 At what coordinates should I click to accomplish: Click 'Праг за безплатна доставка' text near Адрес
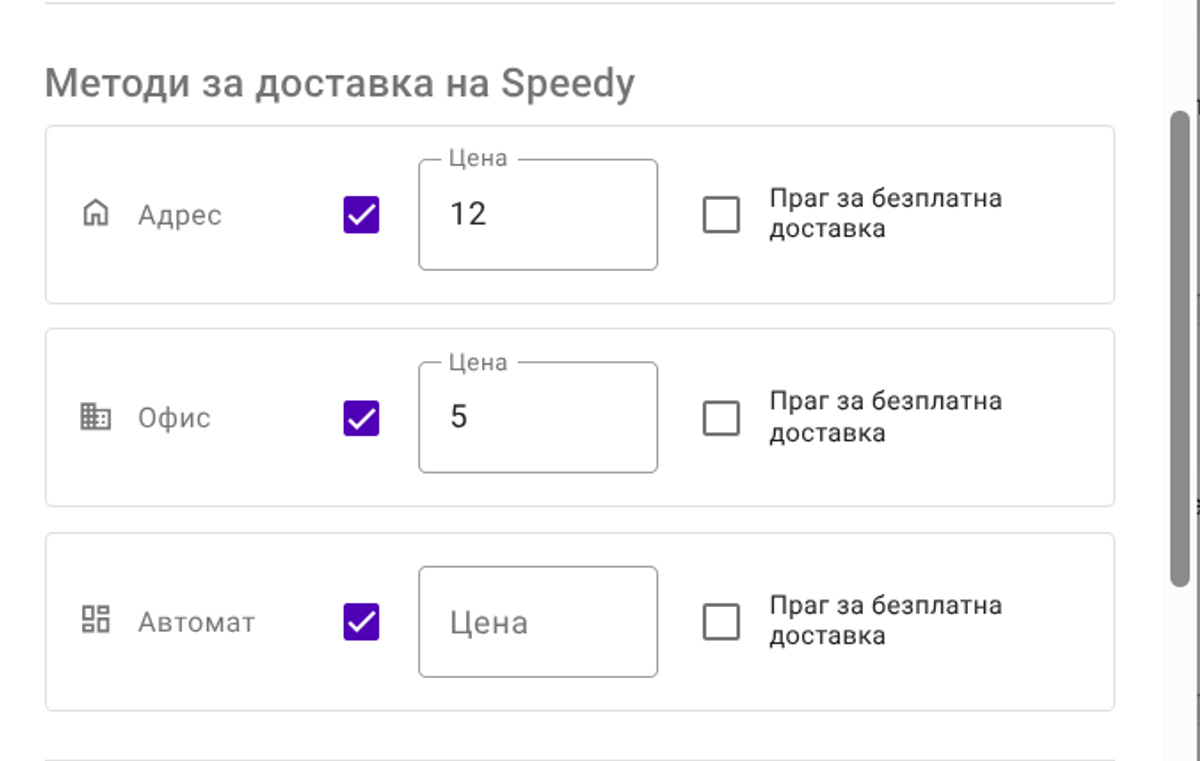click(x=884, y=213)
